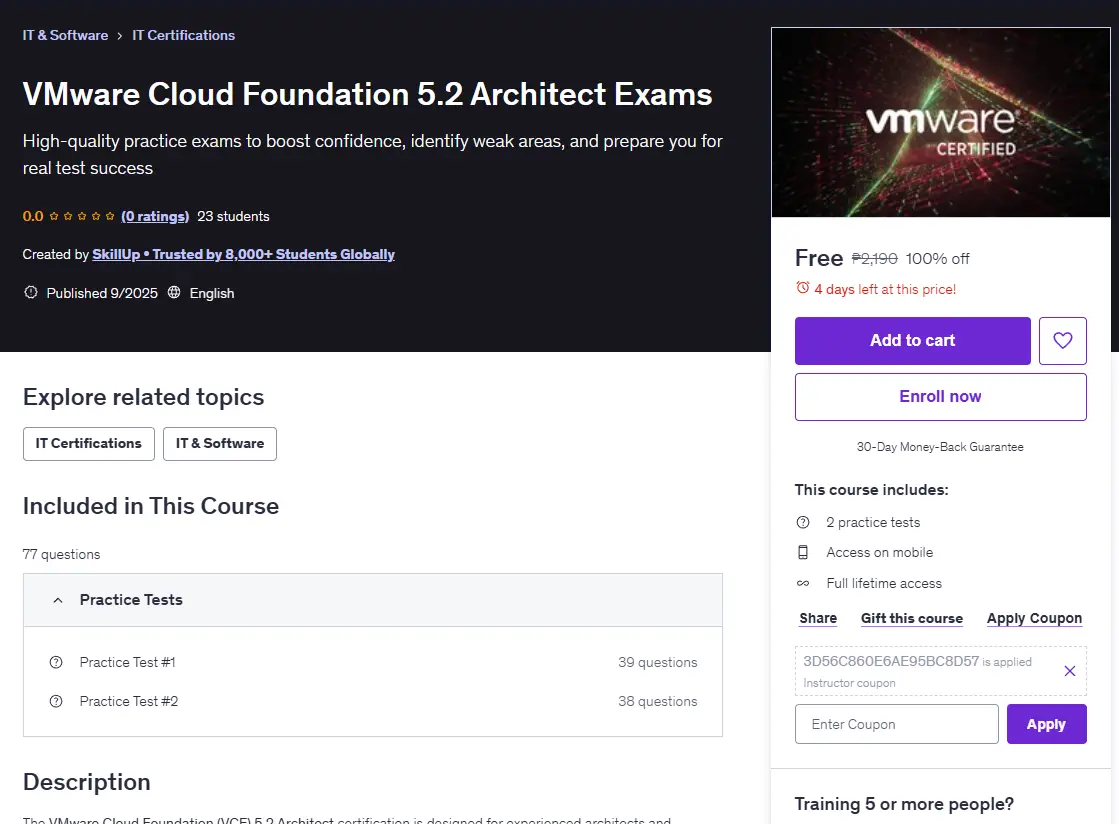
Task: Remove applied coupon with X icon
Action: 1069,671
